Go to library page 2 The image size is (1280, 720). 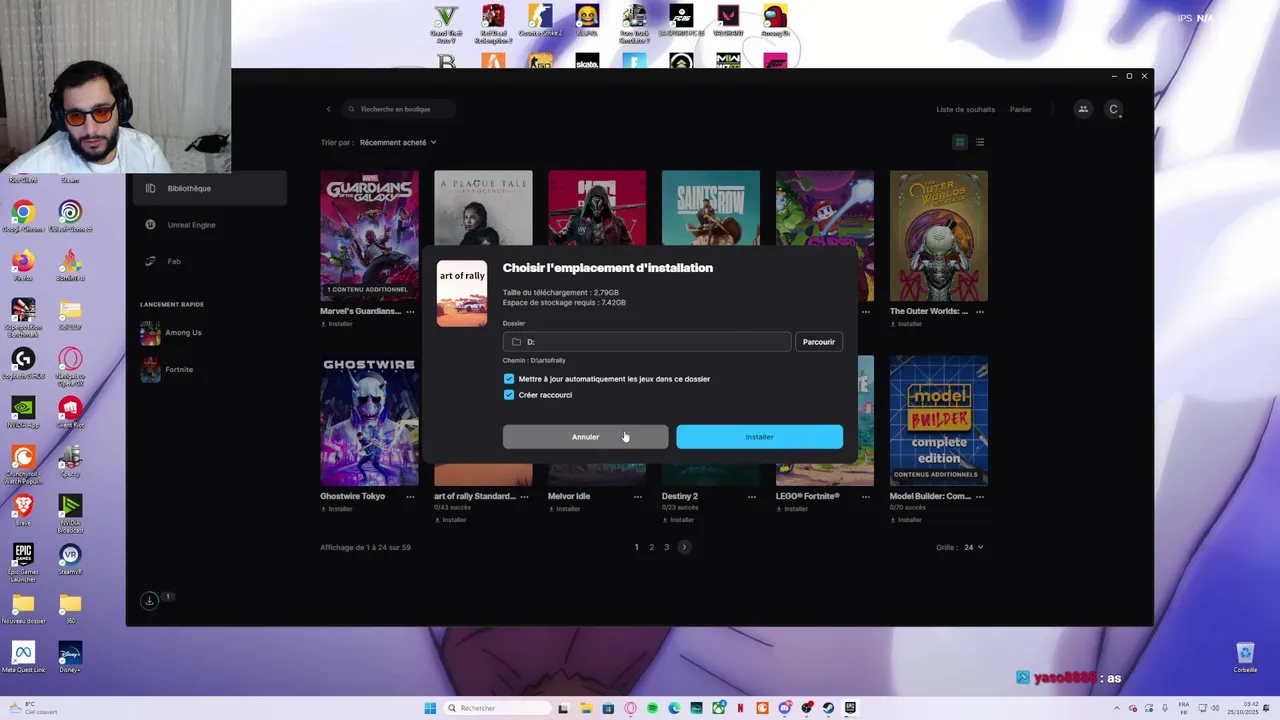651,547
